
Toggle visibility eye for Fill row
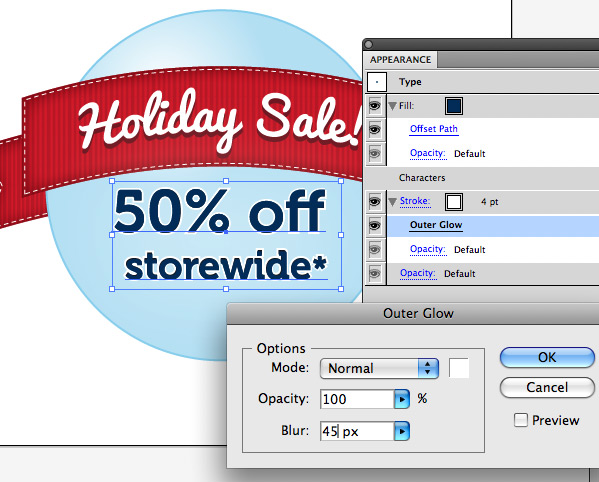(375, 105)
